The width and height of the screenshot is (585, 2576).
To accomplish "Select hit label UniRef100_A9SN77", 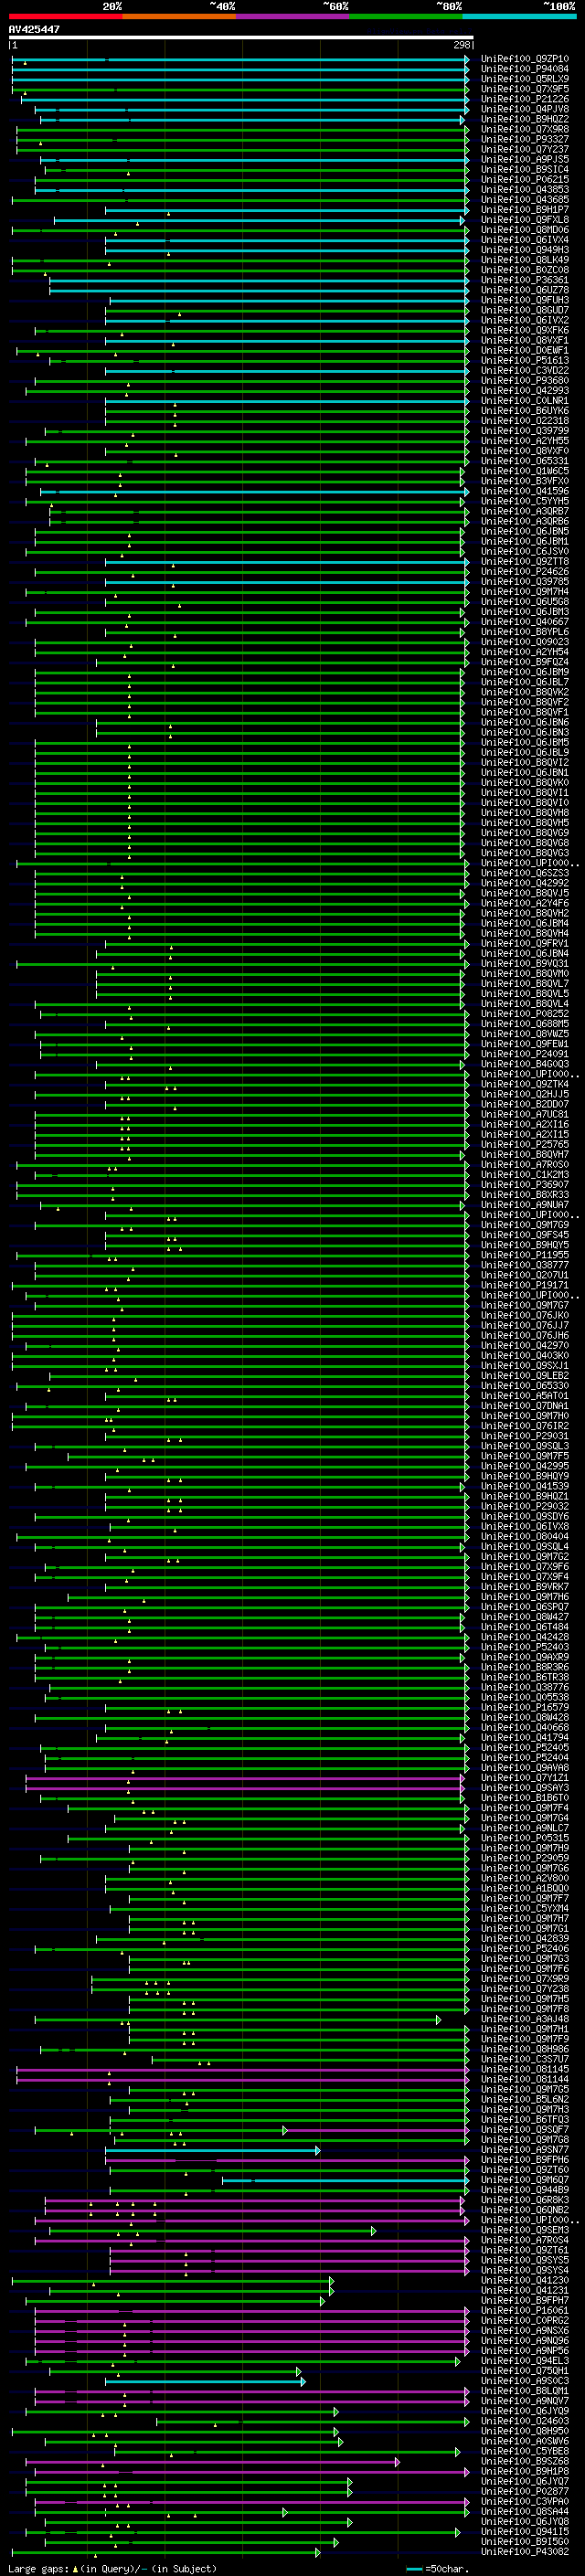I will tap(525, 2149).
